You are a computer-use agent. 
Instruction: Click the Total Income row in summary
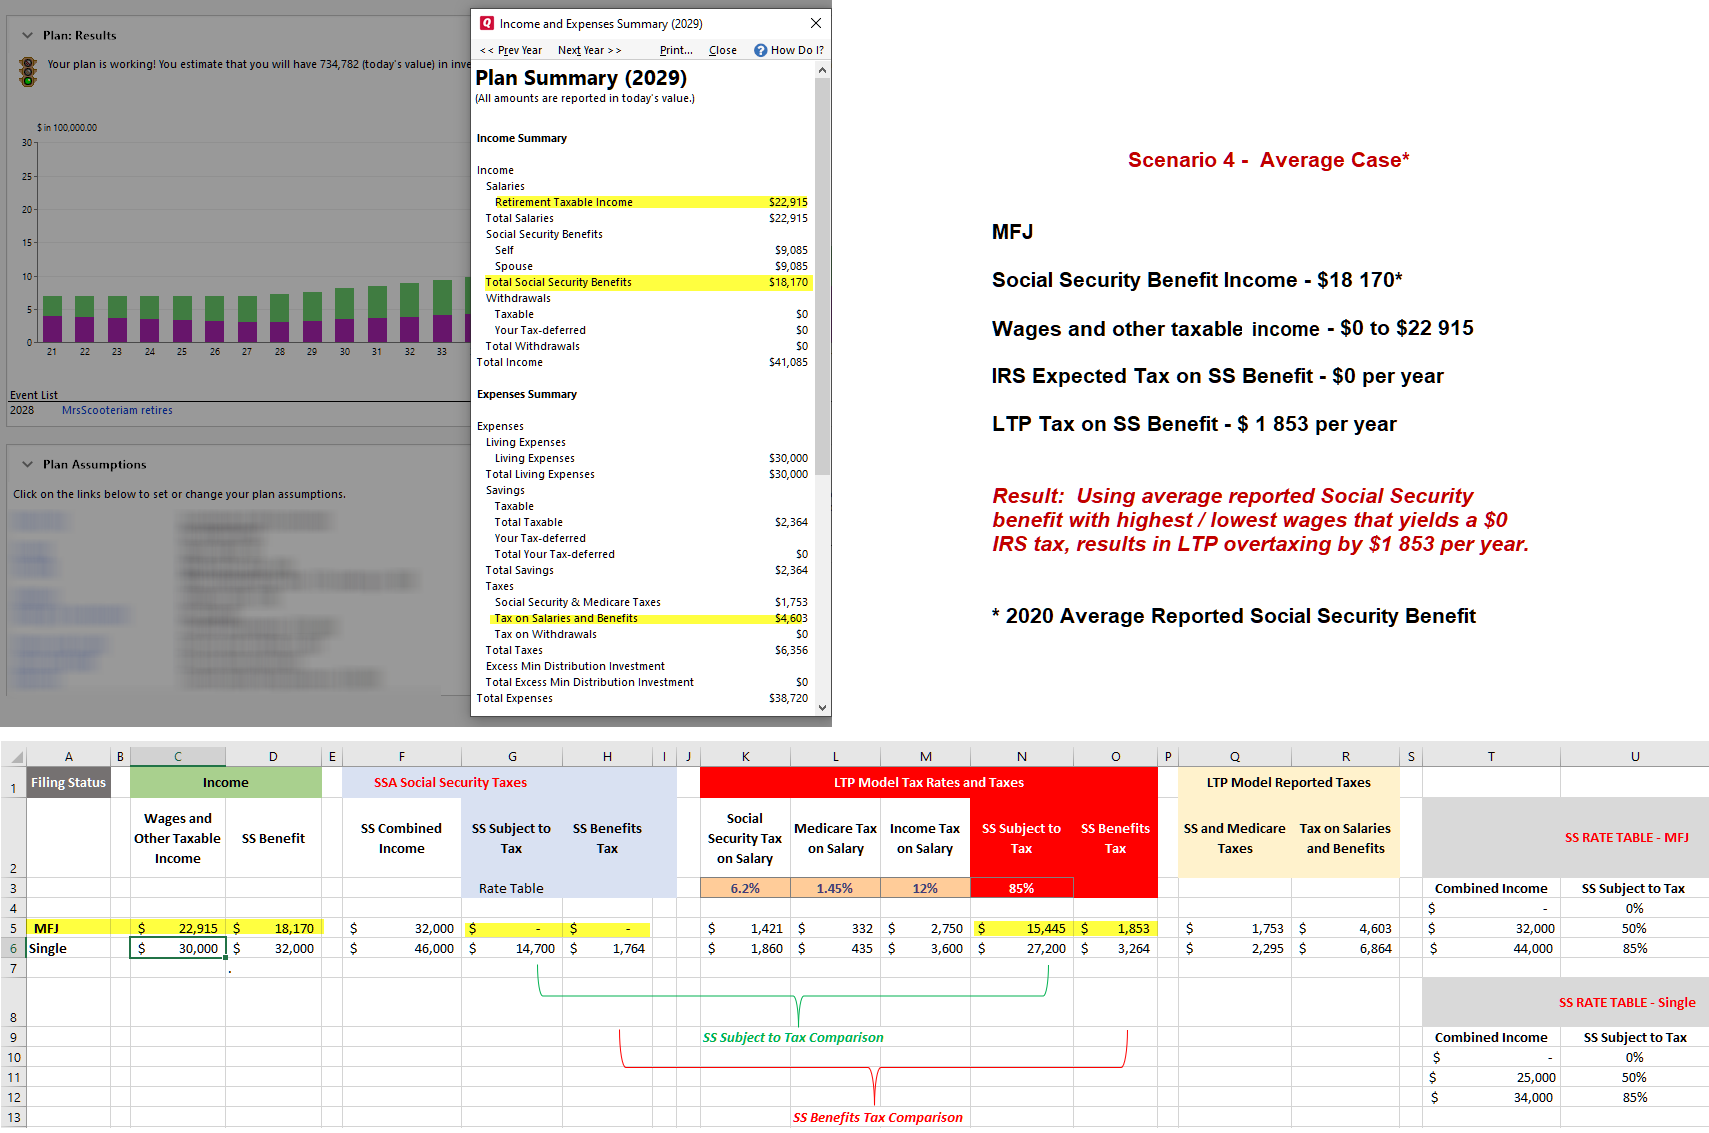[642, 362]
